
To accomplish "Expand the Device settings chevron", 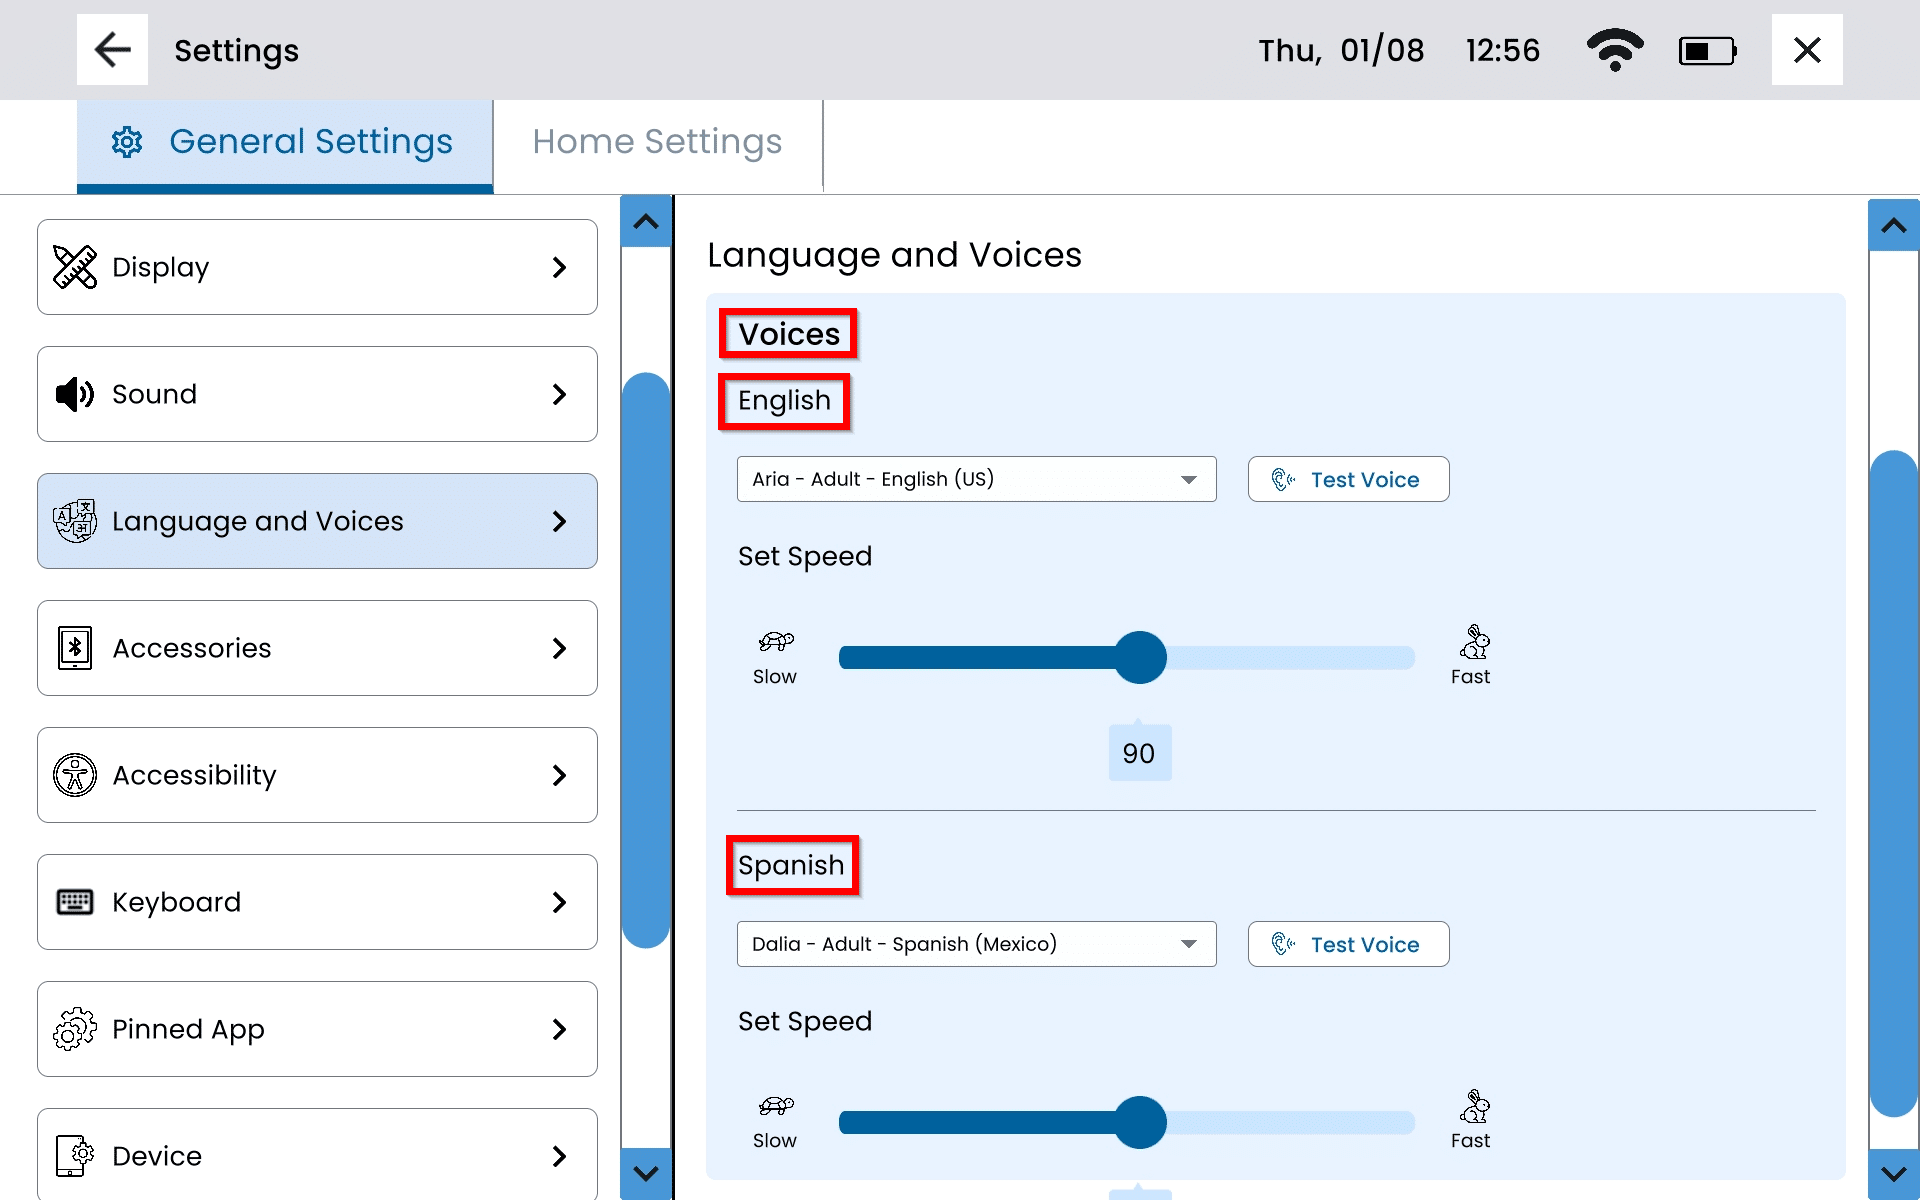I will pyautogui.click(x=559, y=1156).
